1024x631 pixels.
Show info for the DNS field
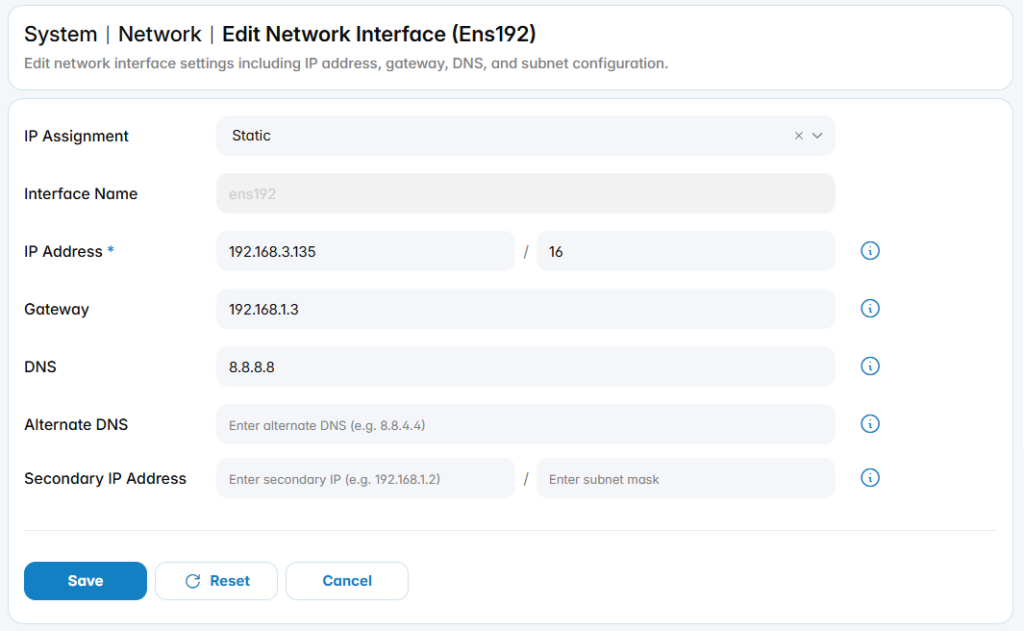[x=870, y=366]
